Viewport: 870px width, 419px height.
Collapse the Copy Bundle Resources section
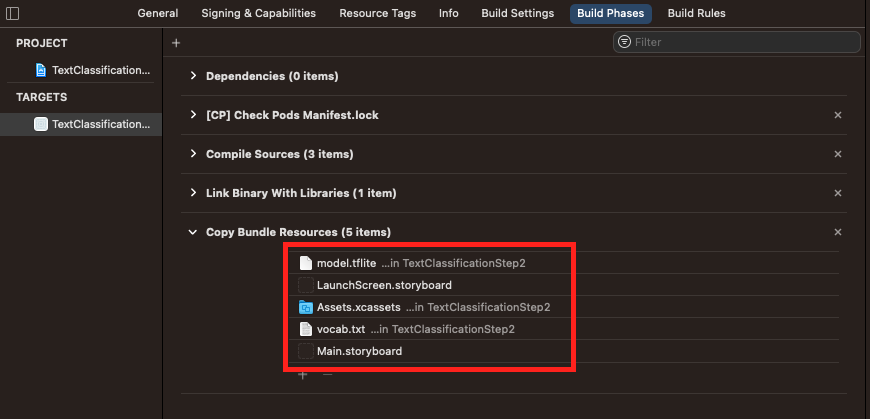(193, 232)
